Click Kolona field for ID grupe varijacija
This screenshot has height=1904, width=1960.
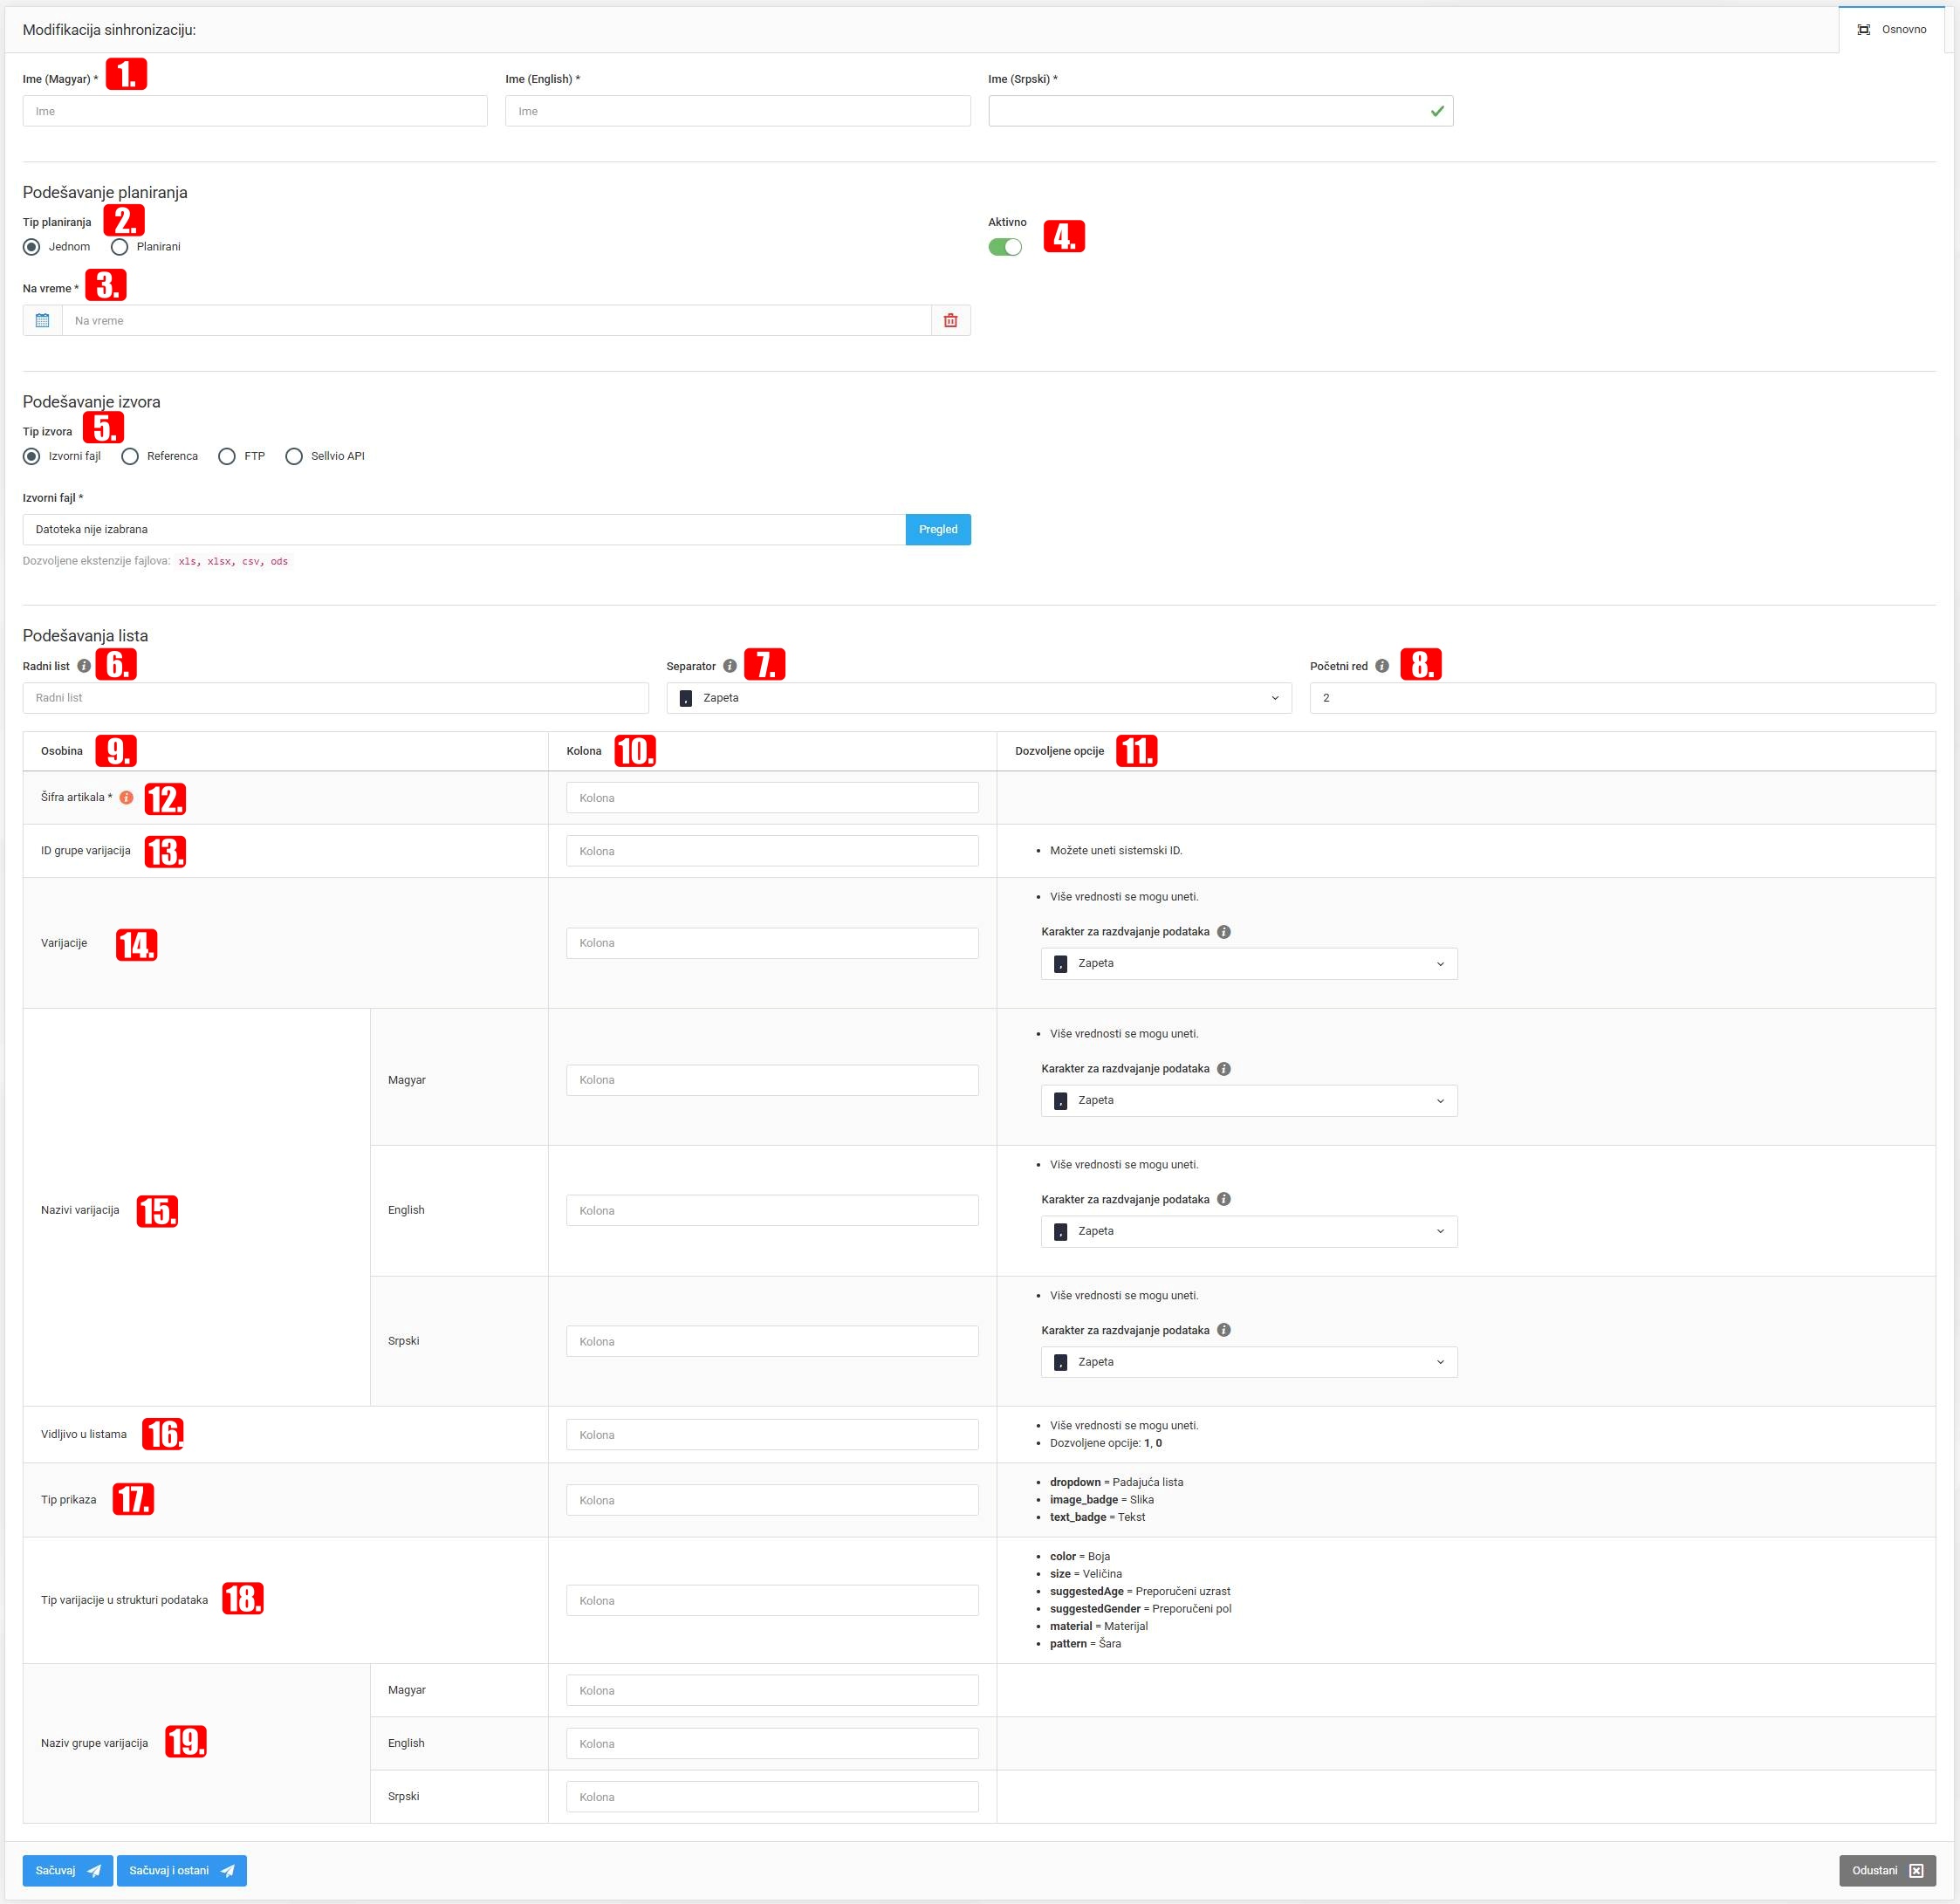772,851
